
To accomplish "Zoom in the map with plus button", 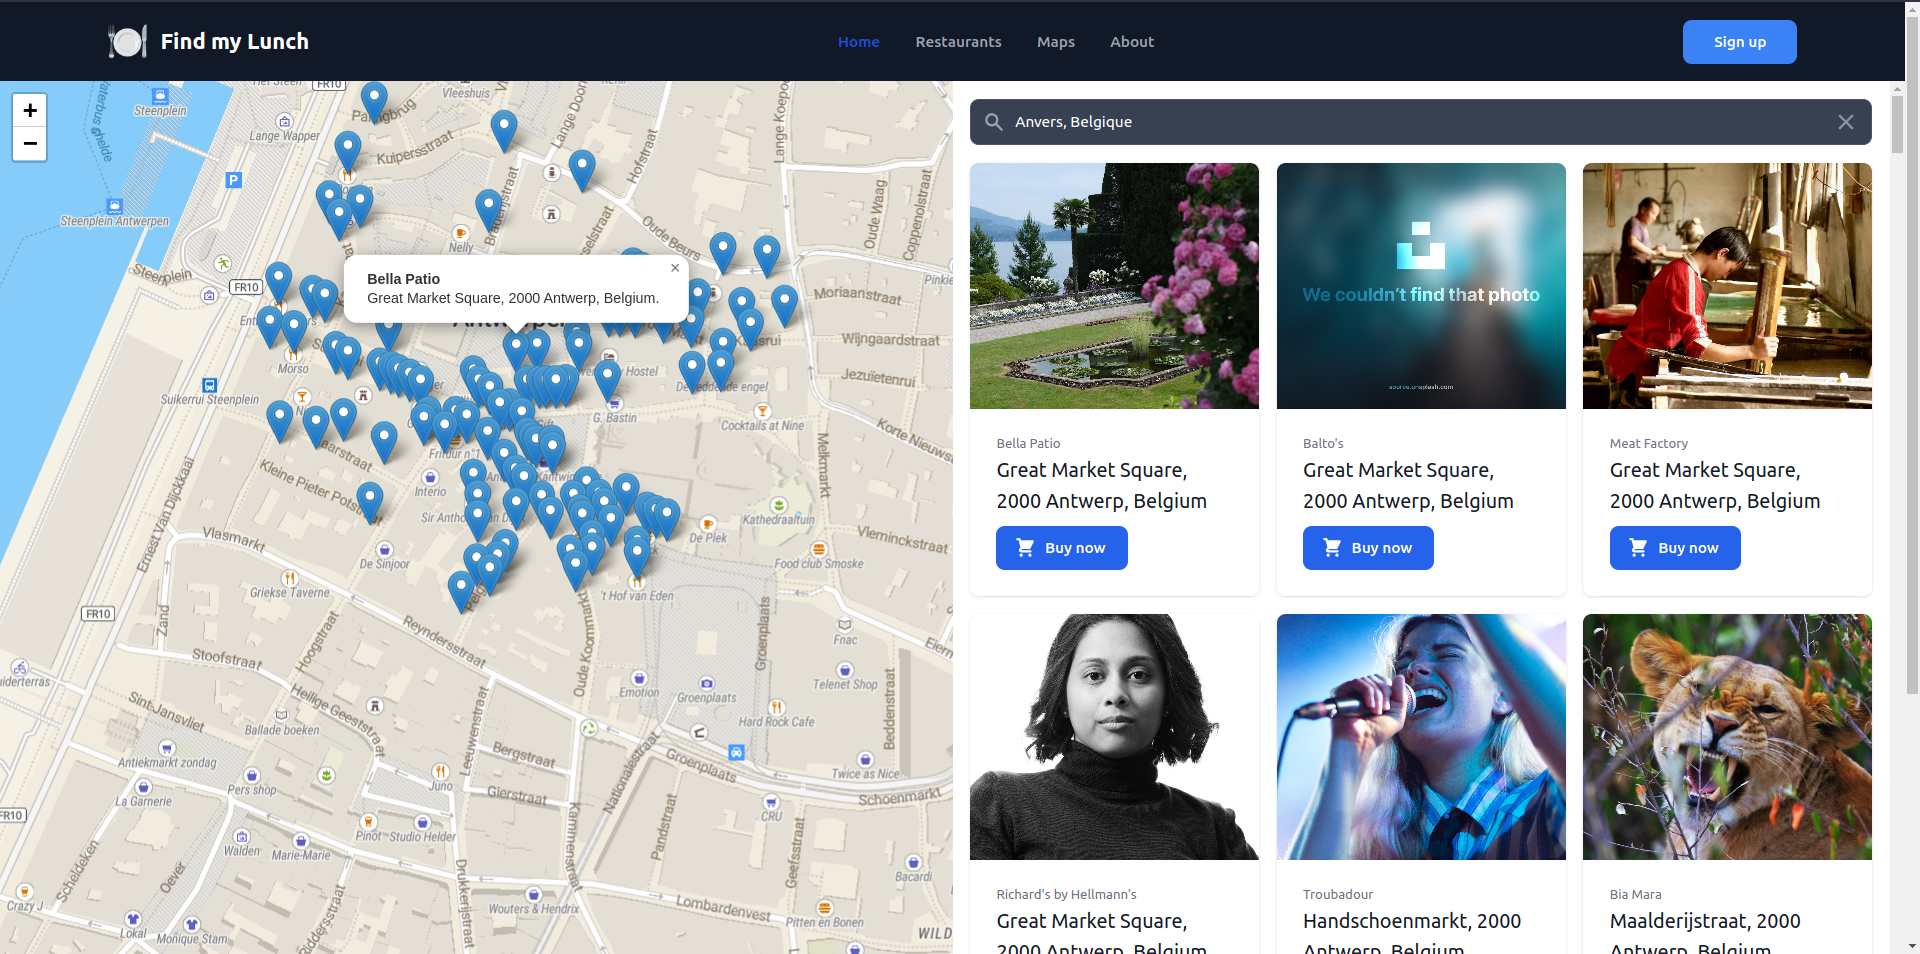I will [x=30, y=110].
